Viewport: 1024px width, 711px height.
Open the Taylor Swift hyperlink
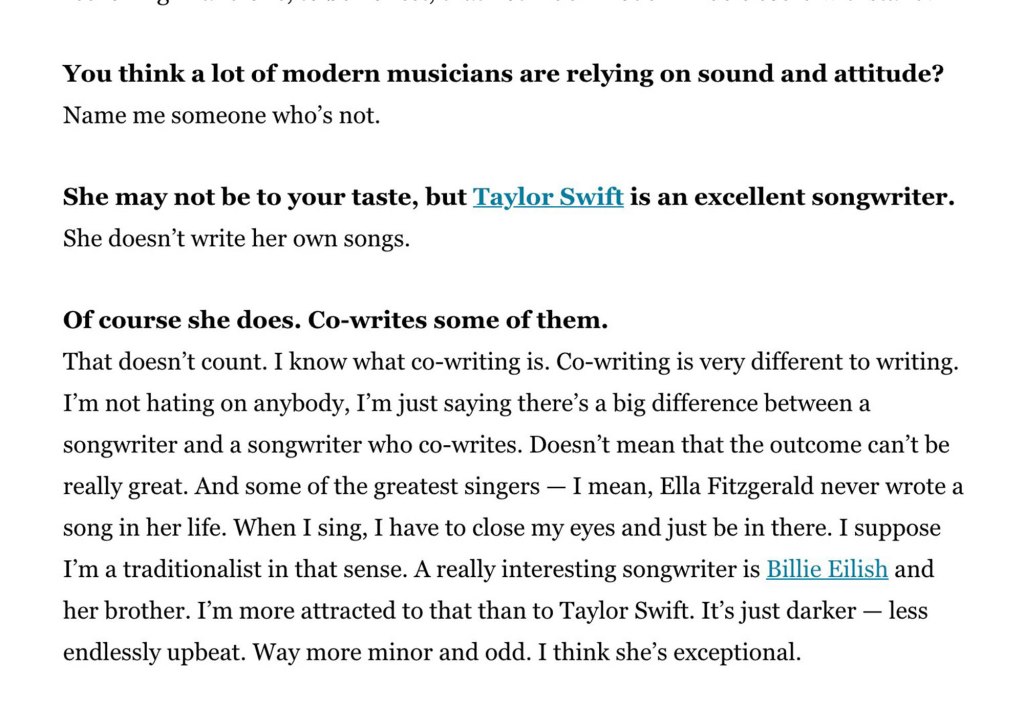tap(548, 197)
